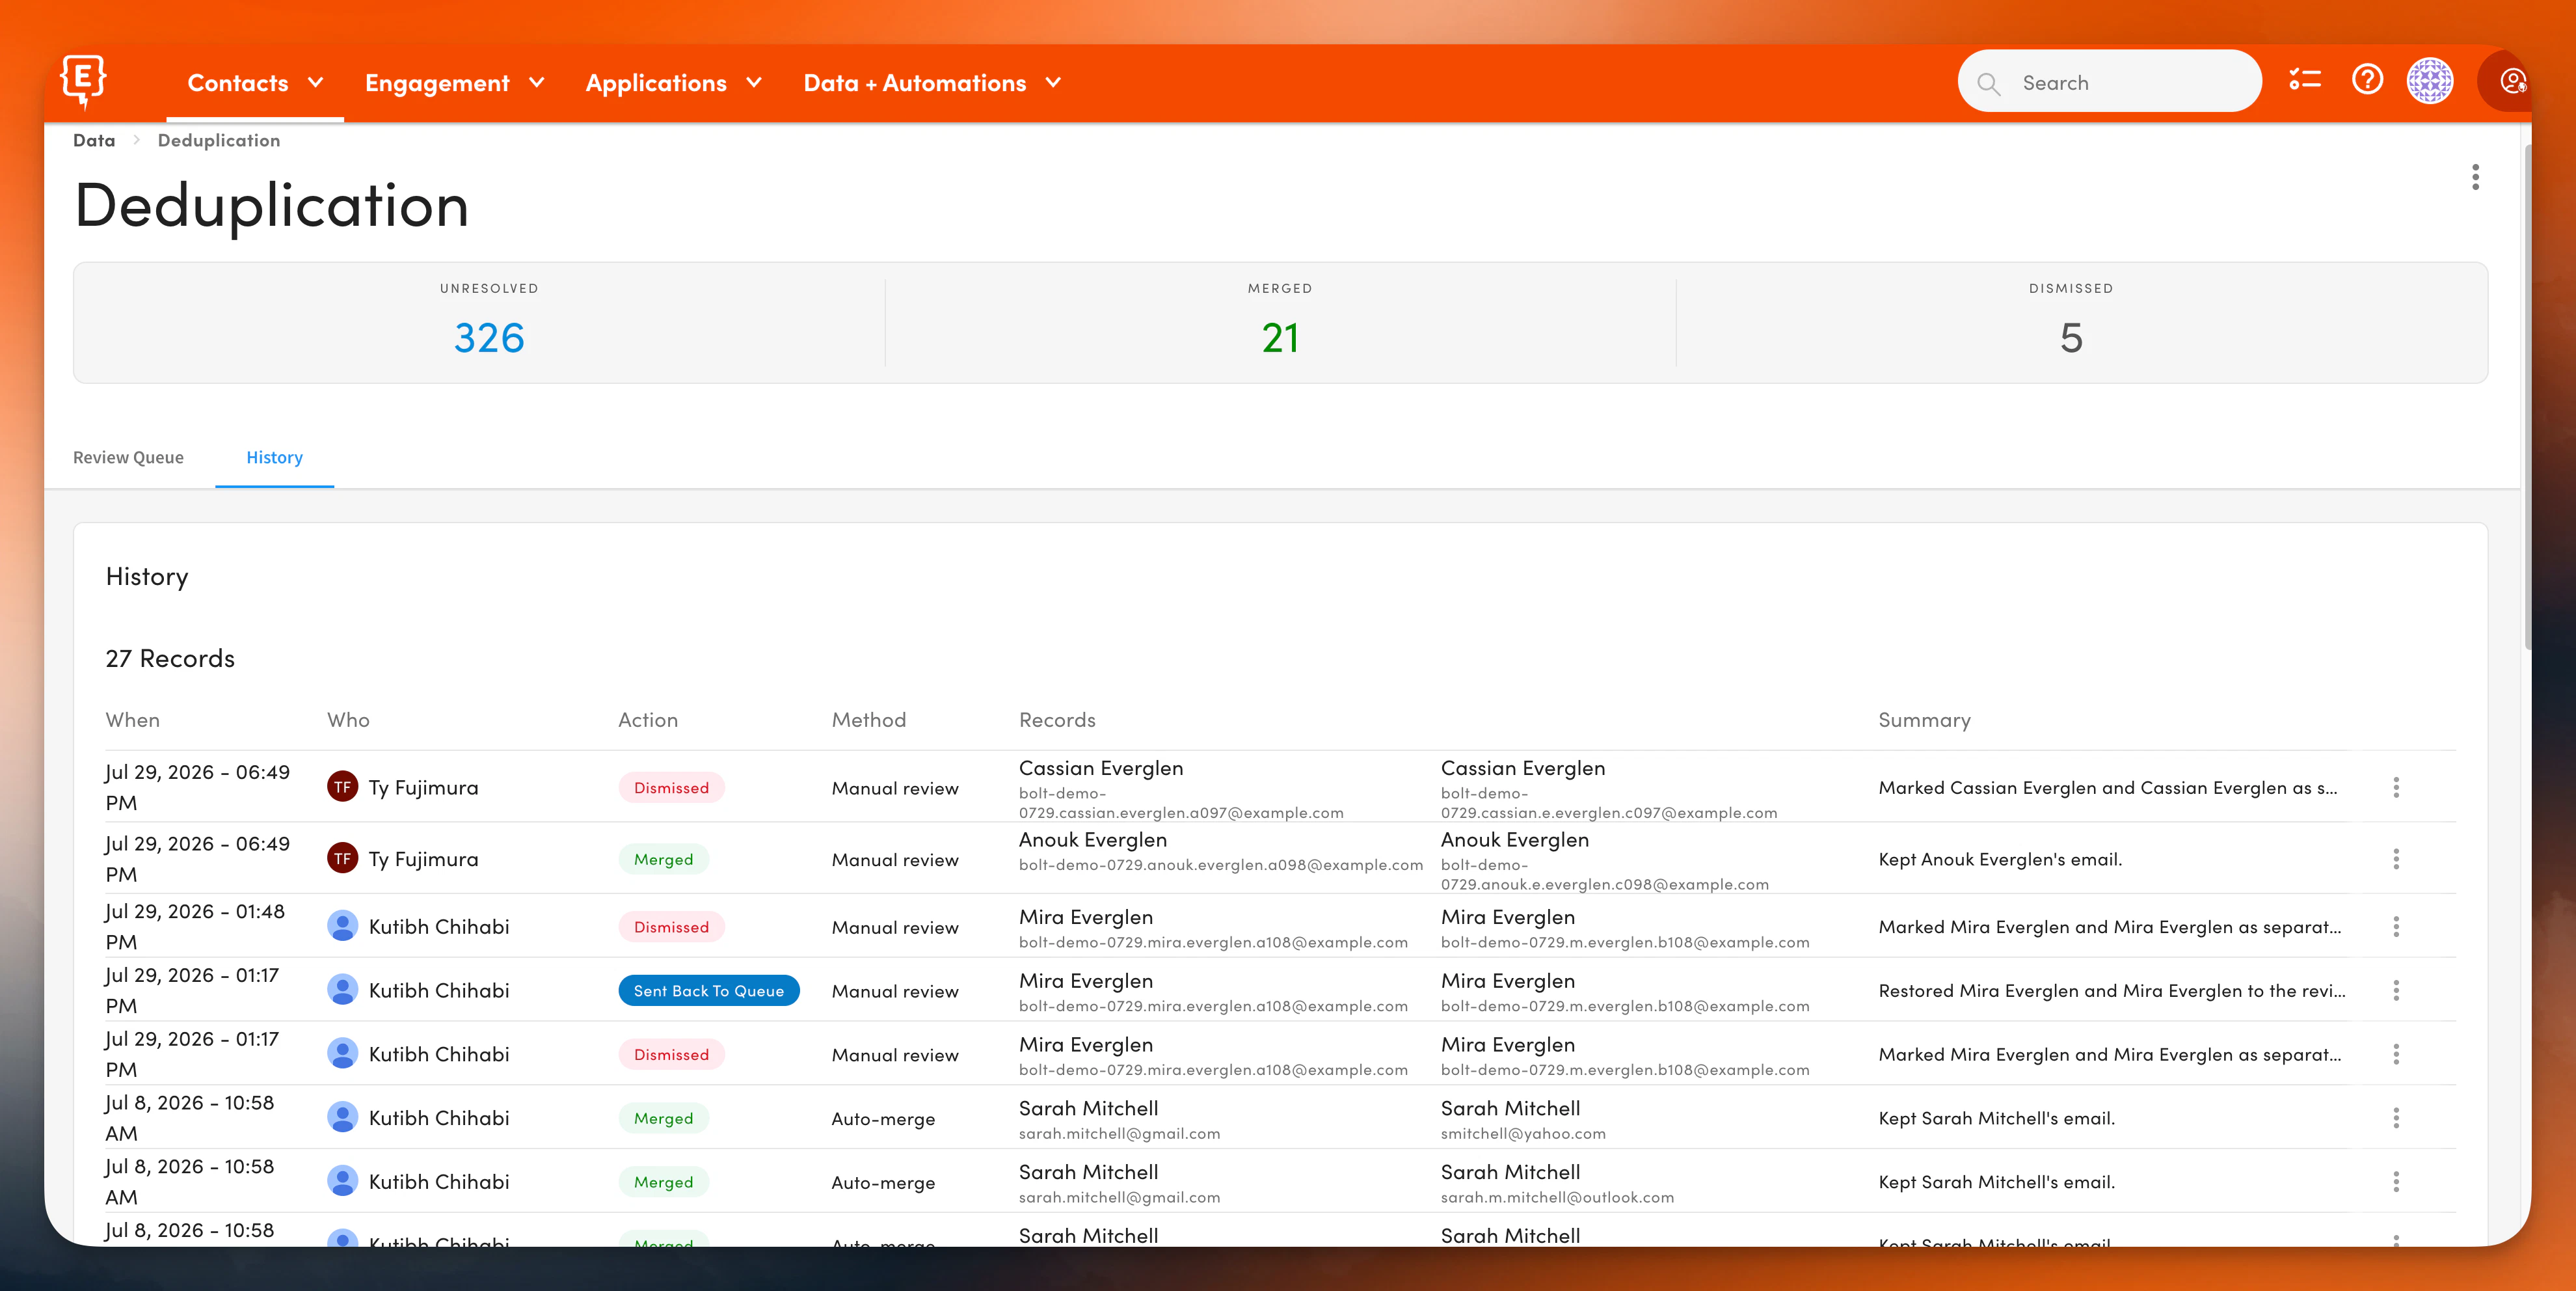
Task: Open row menu for Sent Back To Queue entry
Action: tap(2396, 991)
